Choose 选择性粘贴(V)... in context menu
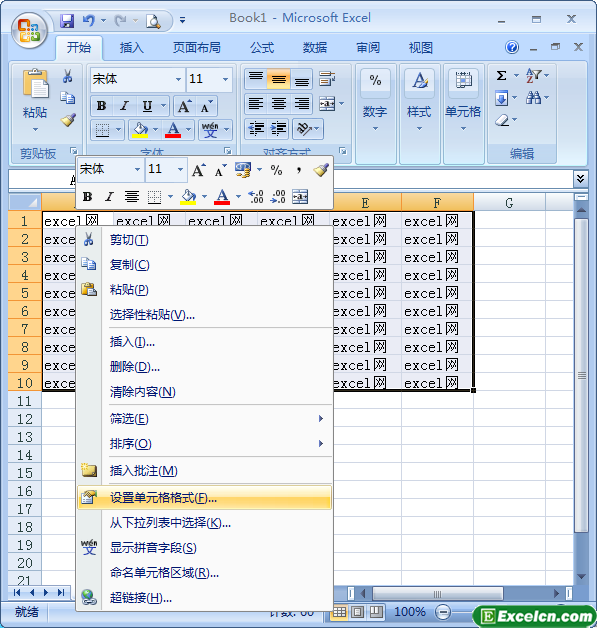Image resolution: width=597 pixels, height=628 pixels. point(205,315)
